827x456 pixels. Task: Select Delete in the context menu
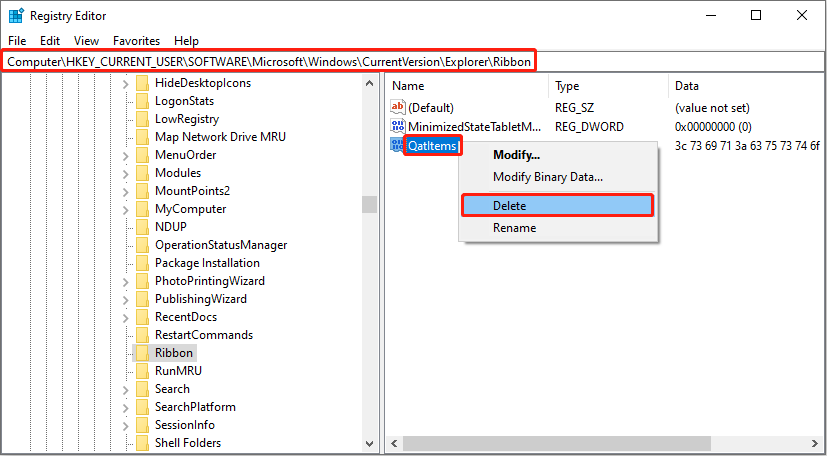coord(558,206)
